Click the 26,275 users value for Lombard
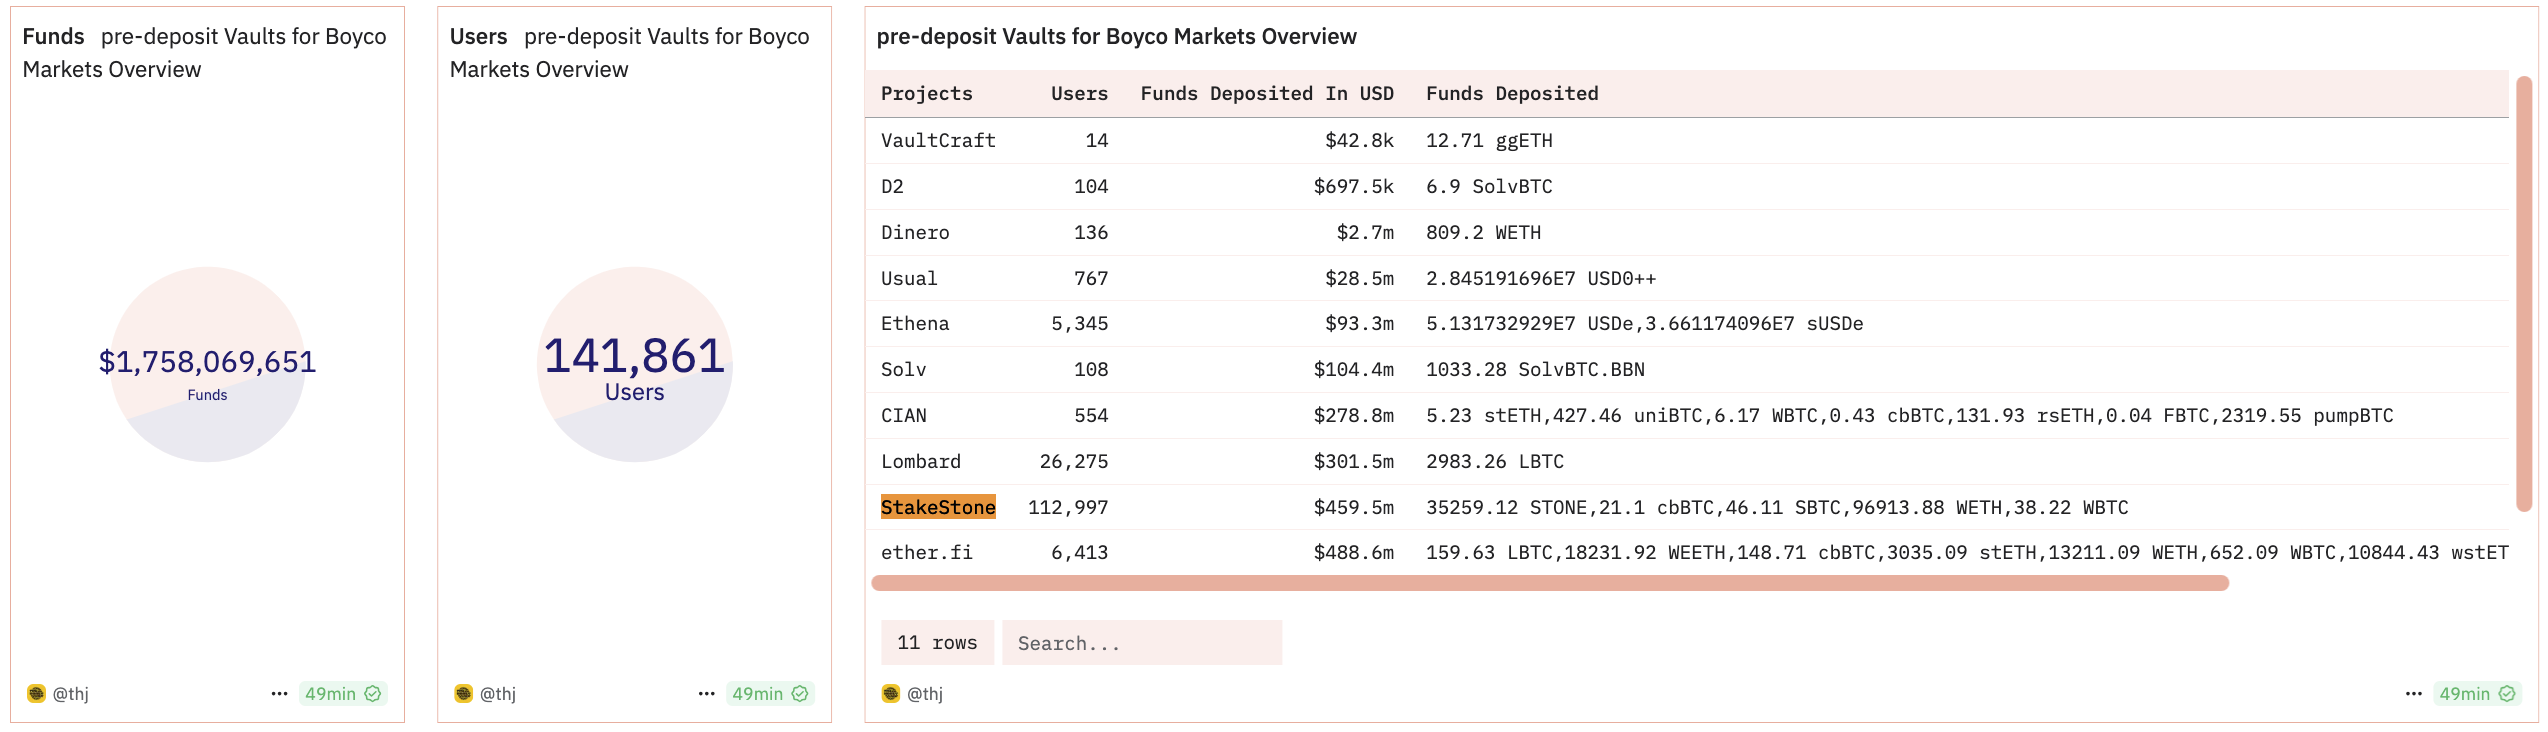The image size is (2548, 732). tap(1074, 461)
